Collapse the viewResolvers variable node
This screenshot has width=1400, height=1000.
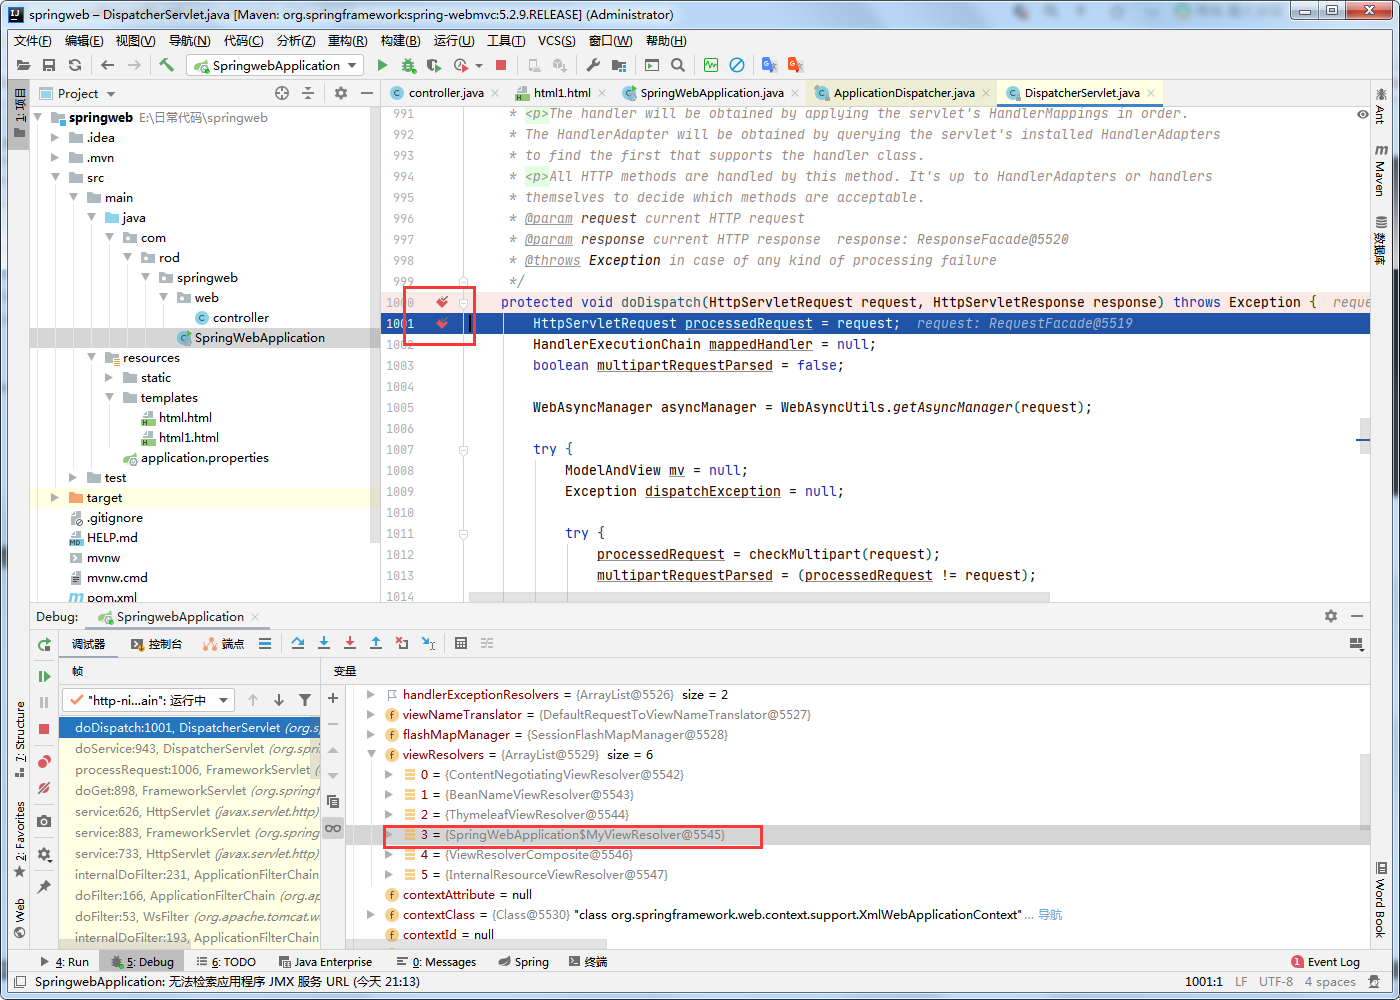click(371, 755)
